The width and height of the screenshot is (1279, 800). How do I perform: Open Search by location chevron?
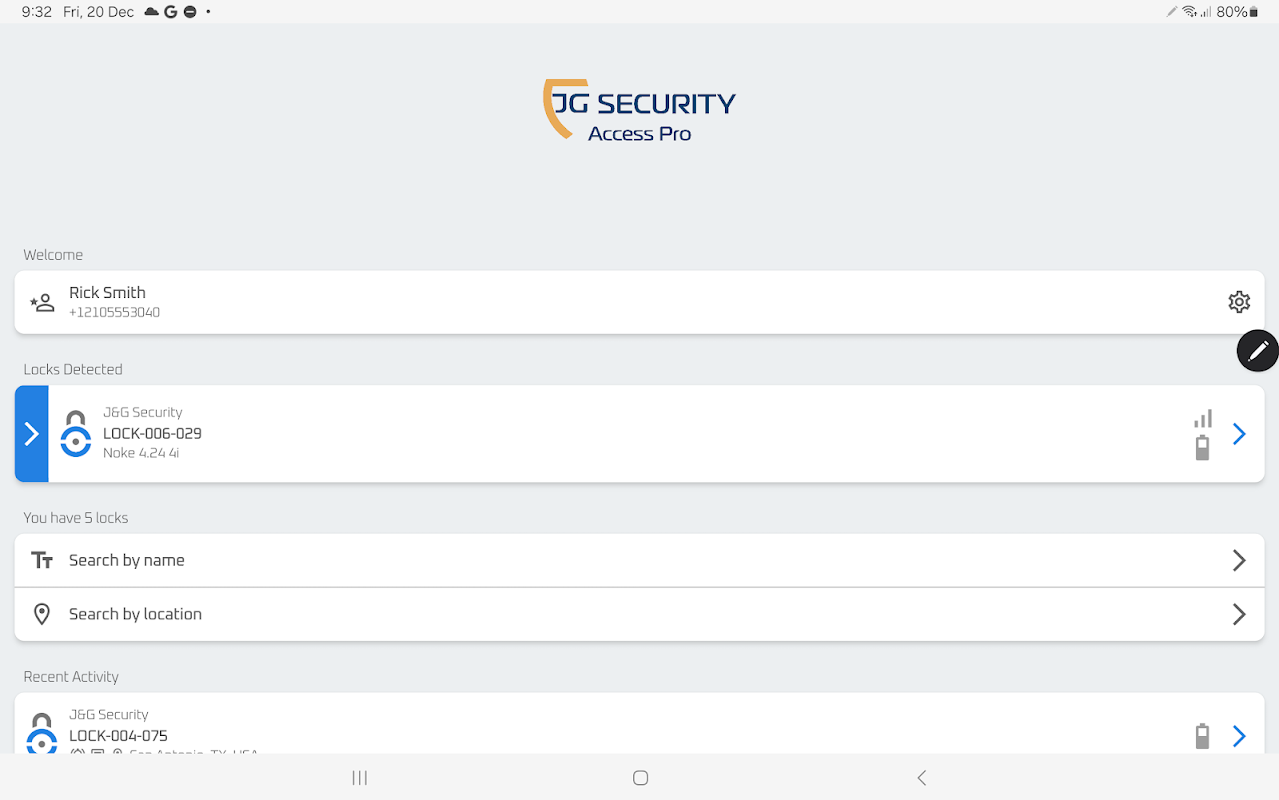pos(1239,614)
